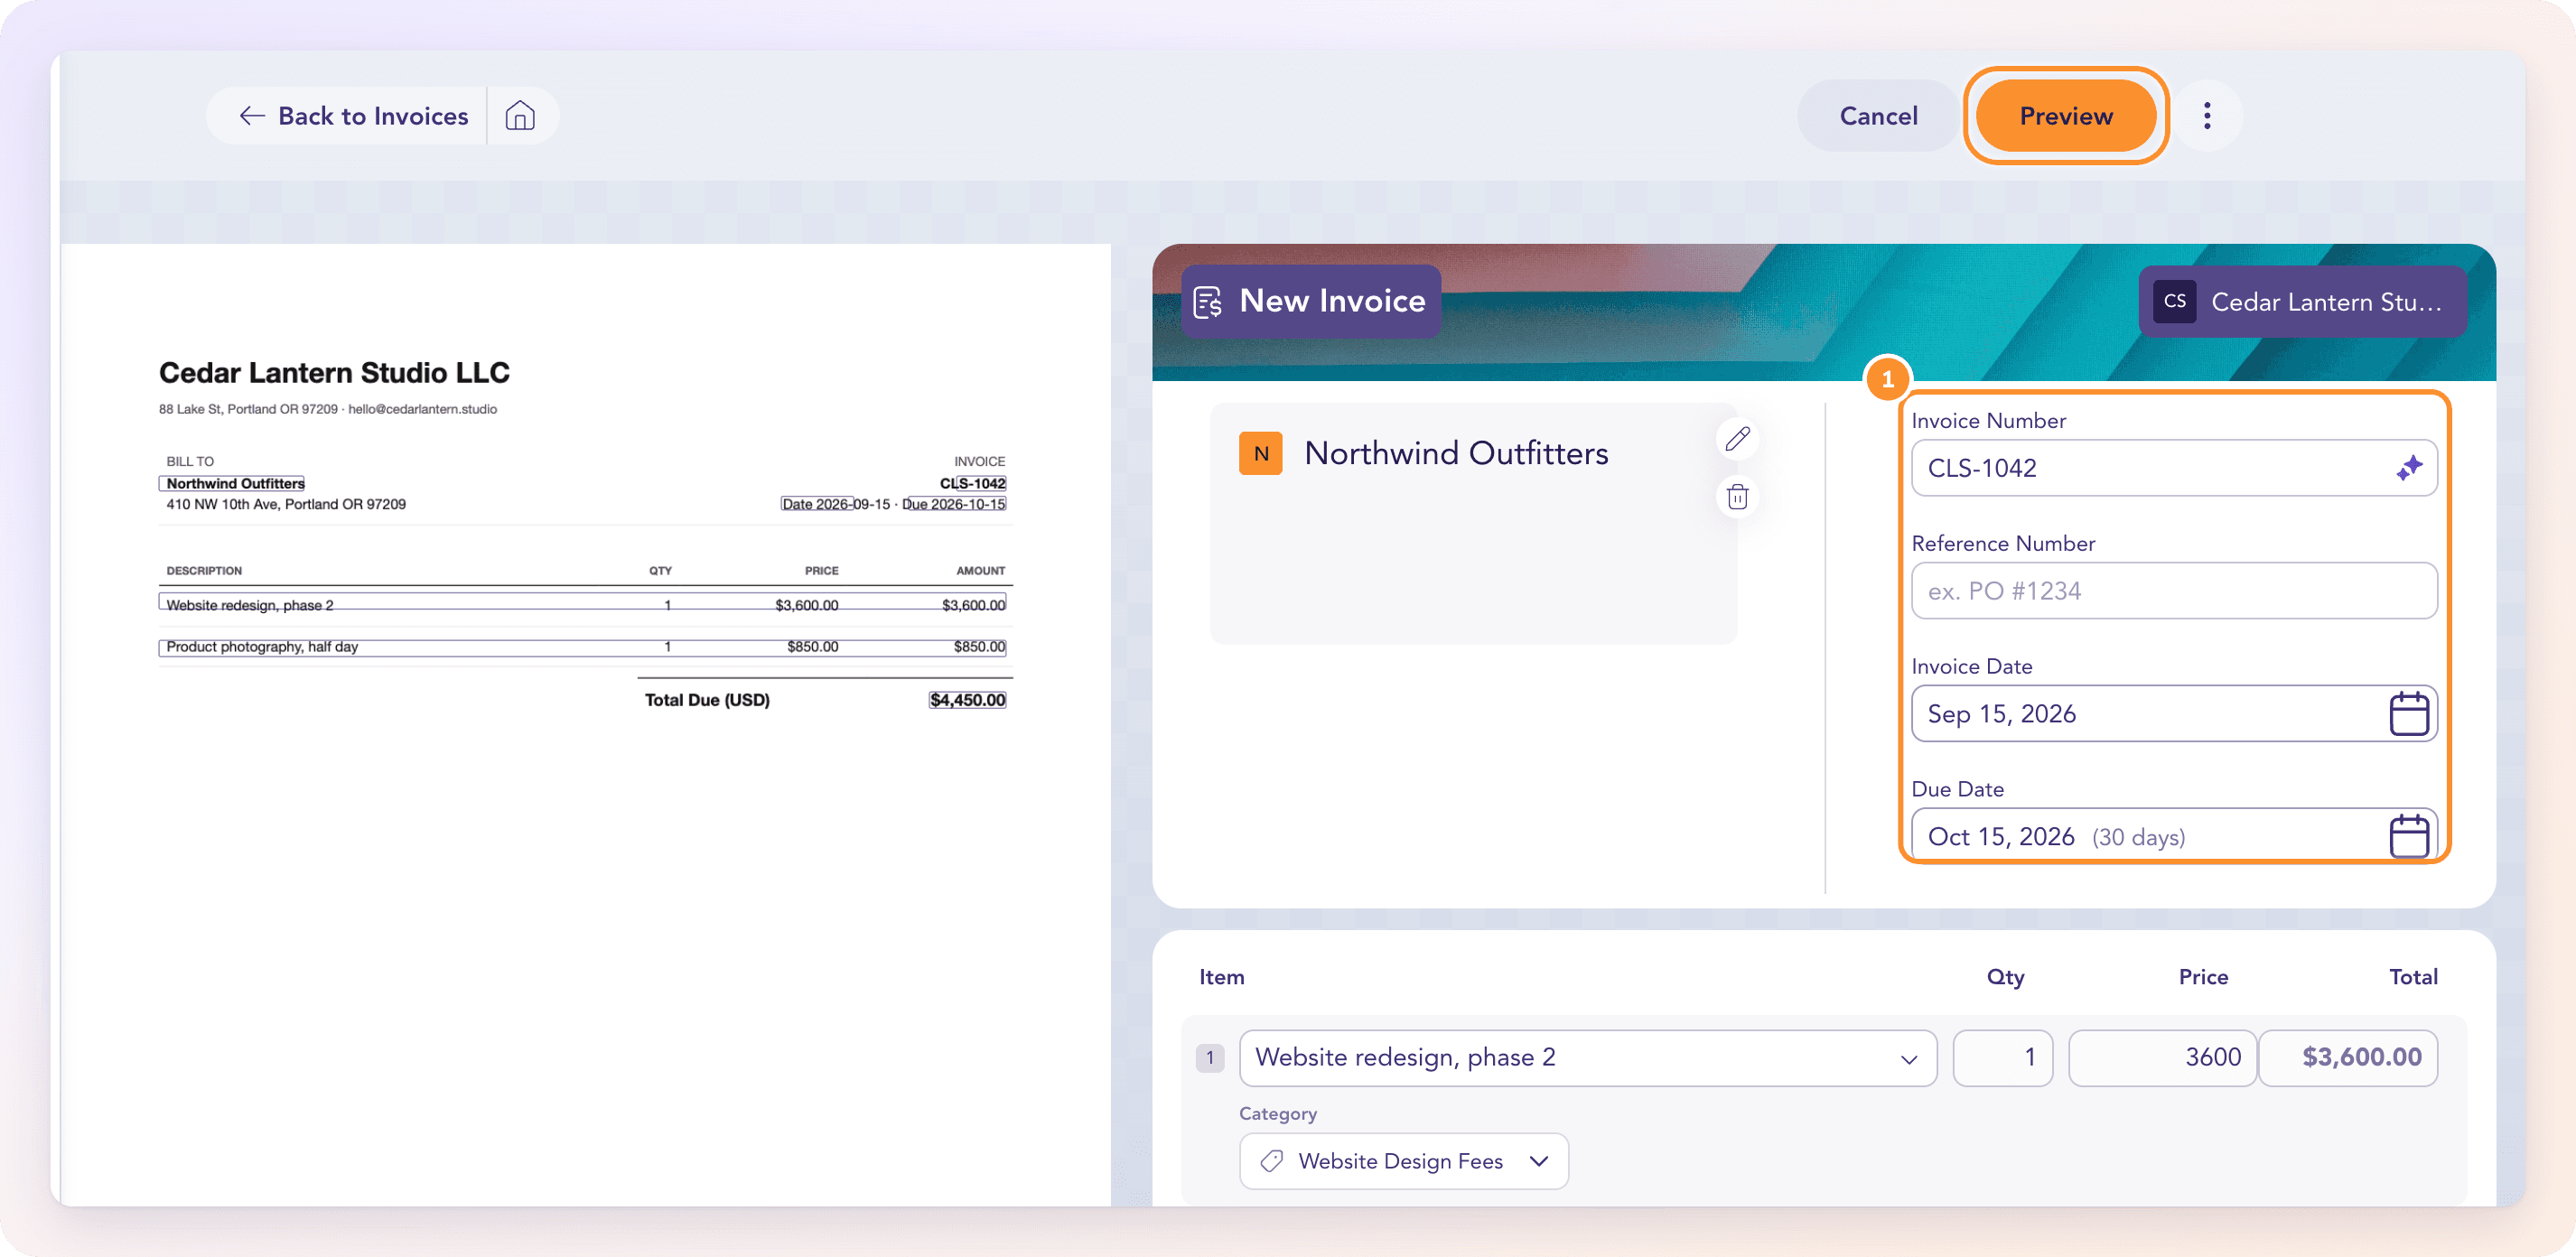2576x1257 pixels.
Task: Open the Website Design Fees category dropdown
Action: tap(1404, 1161)
